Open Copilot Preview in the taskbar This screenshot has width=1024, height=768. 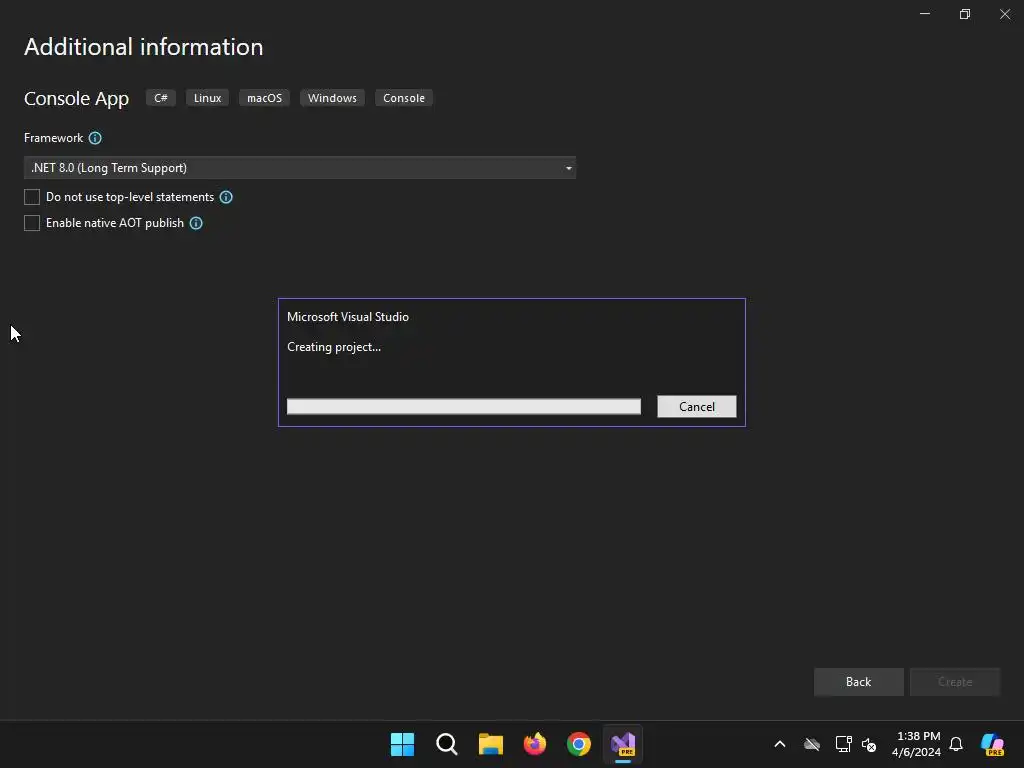click(993, 744)
